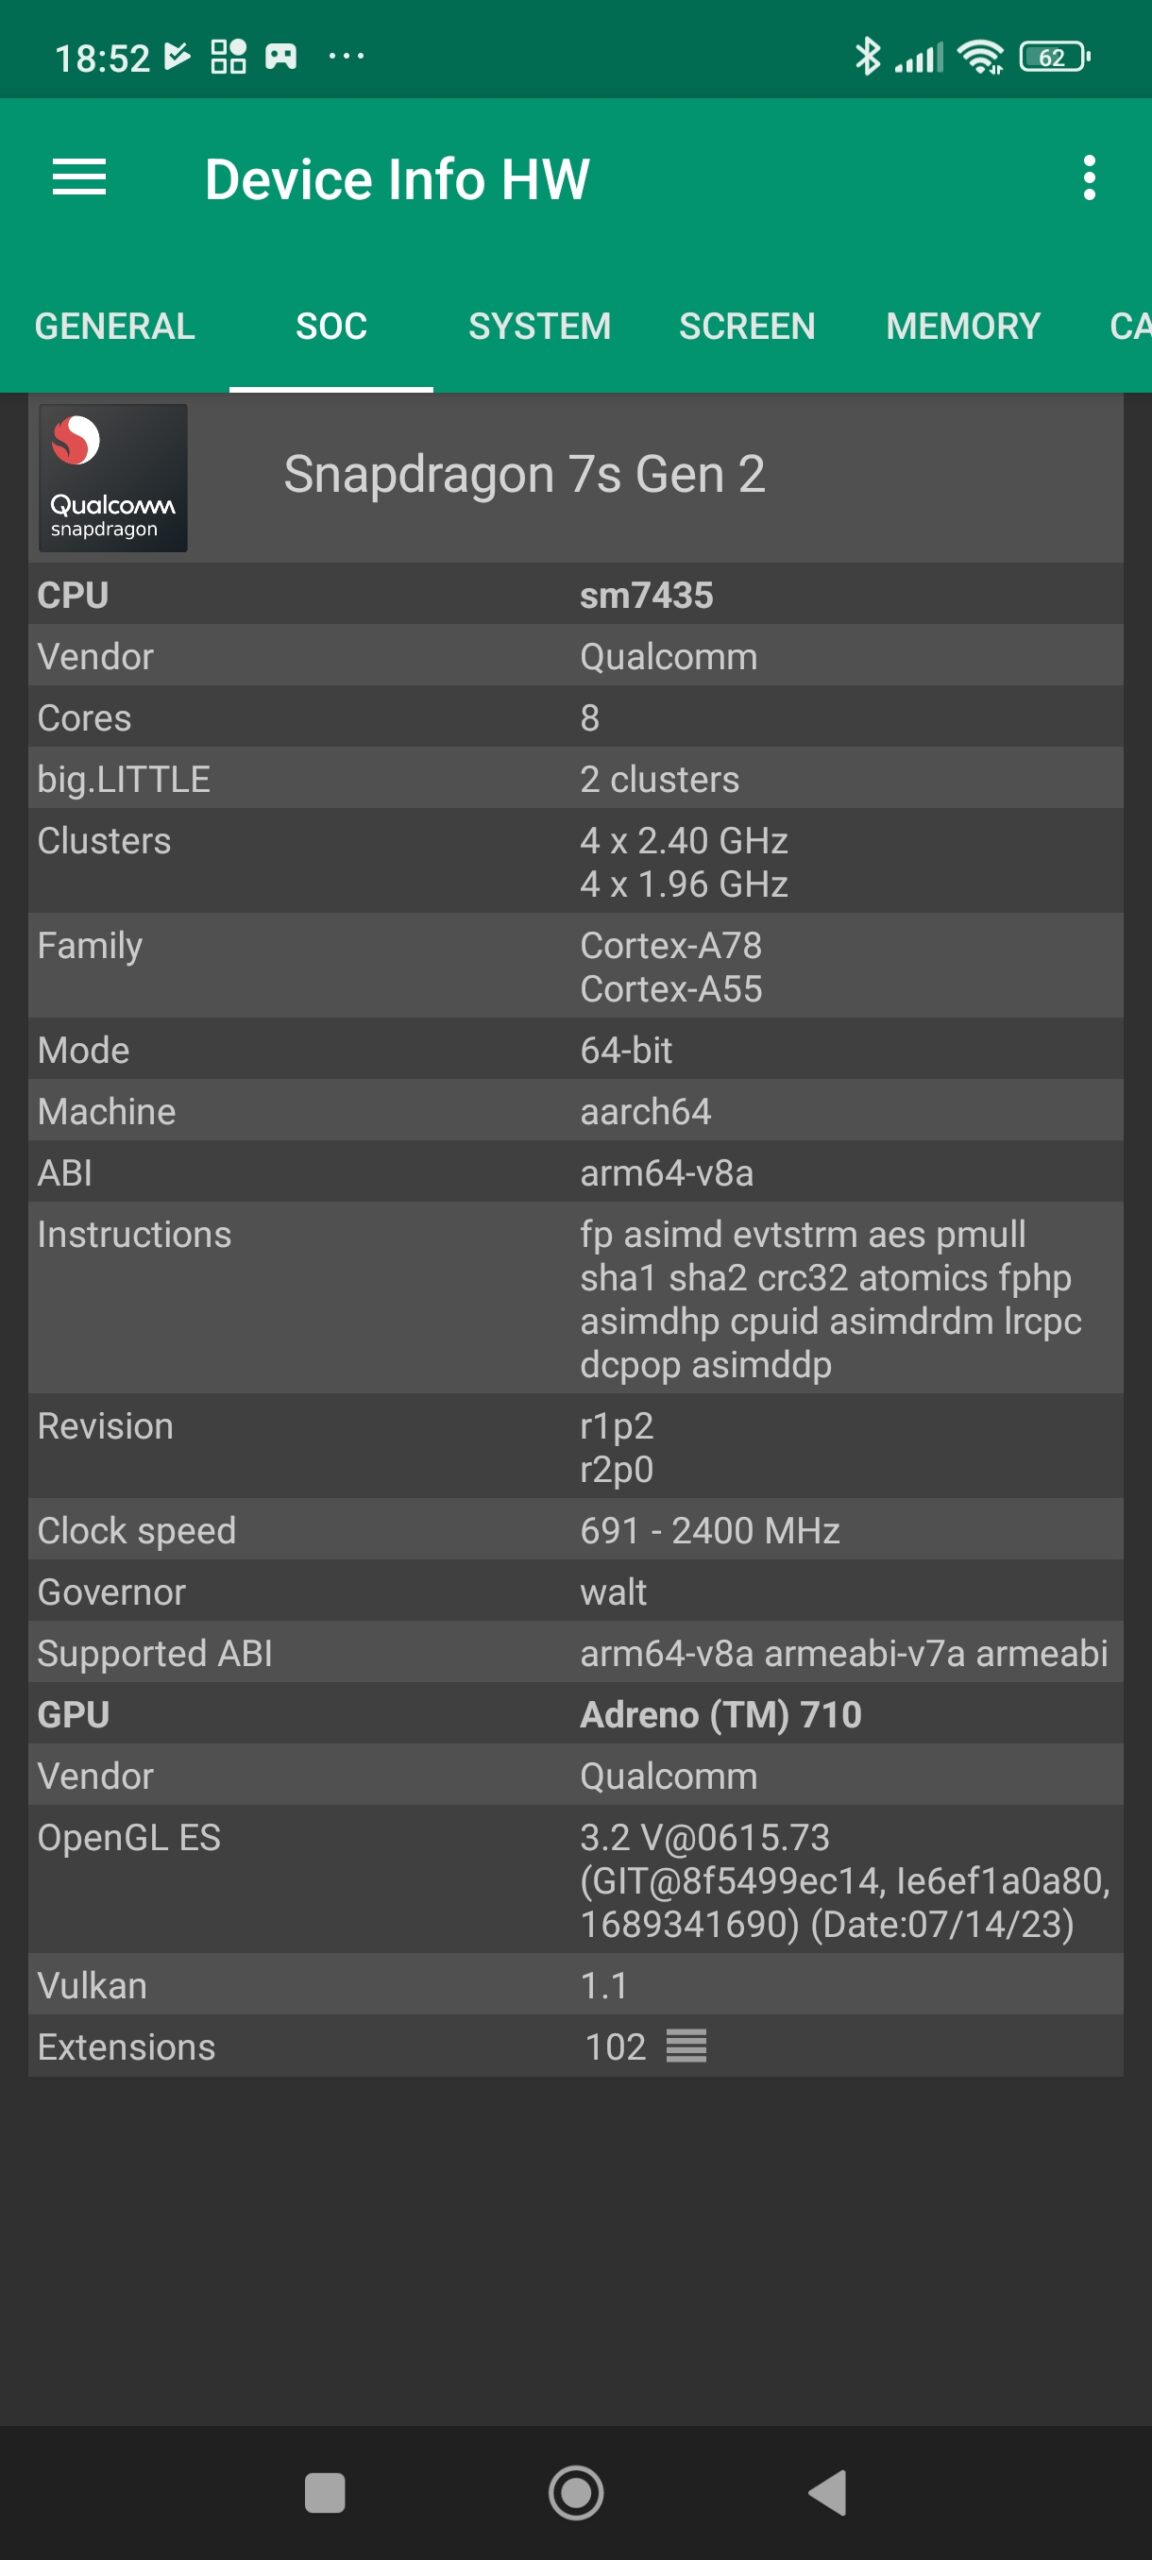Viewport: 1152px width, 2560px height.
Task: Tap the Wi-Fi status icon
Action: [980, 57]
